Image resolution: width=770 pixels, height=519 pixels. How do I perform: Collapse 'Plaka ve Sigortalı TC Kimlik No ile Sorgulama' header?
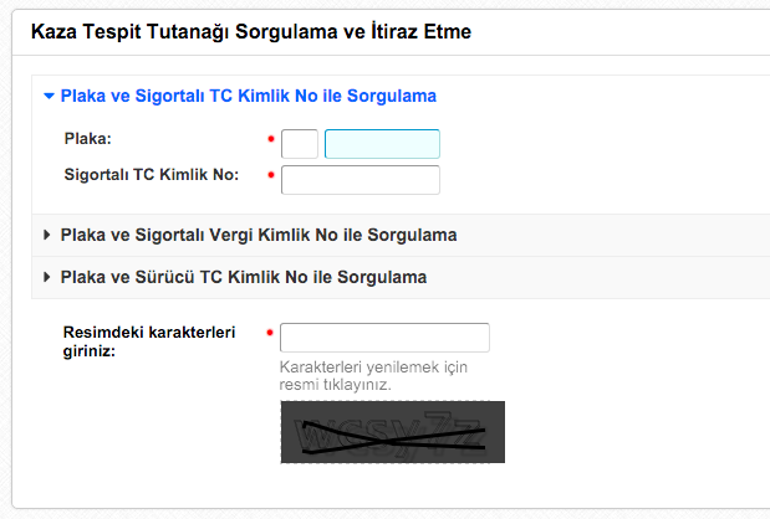[x=248, y=97]
